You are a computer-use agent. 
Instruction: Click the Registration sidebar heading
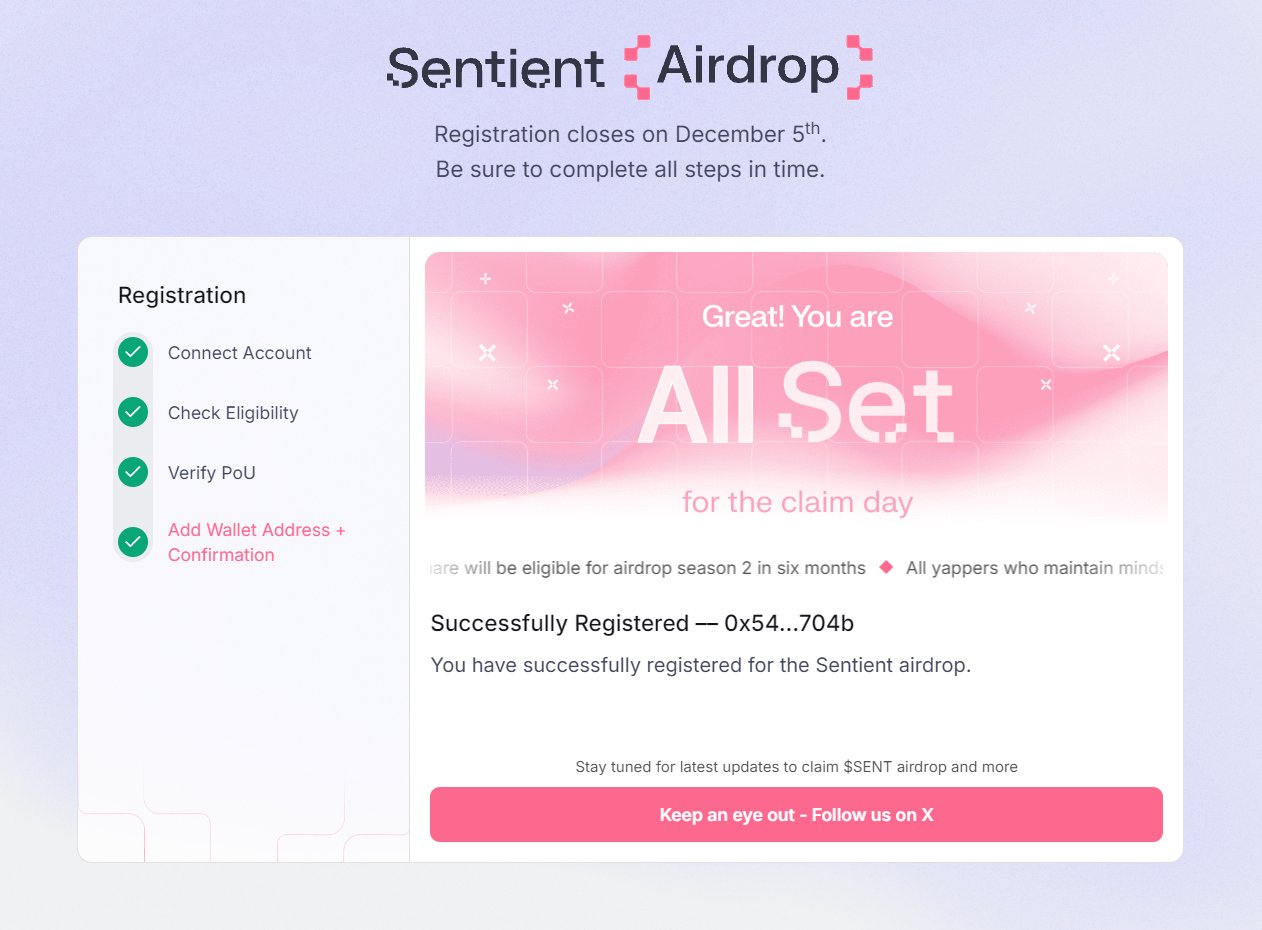point(182,295)
